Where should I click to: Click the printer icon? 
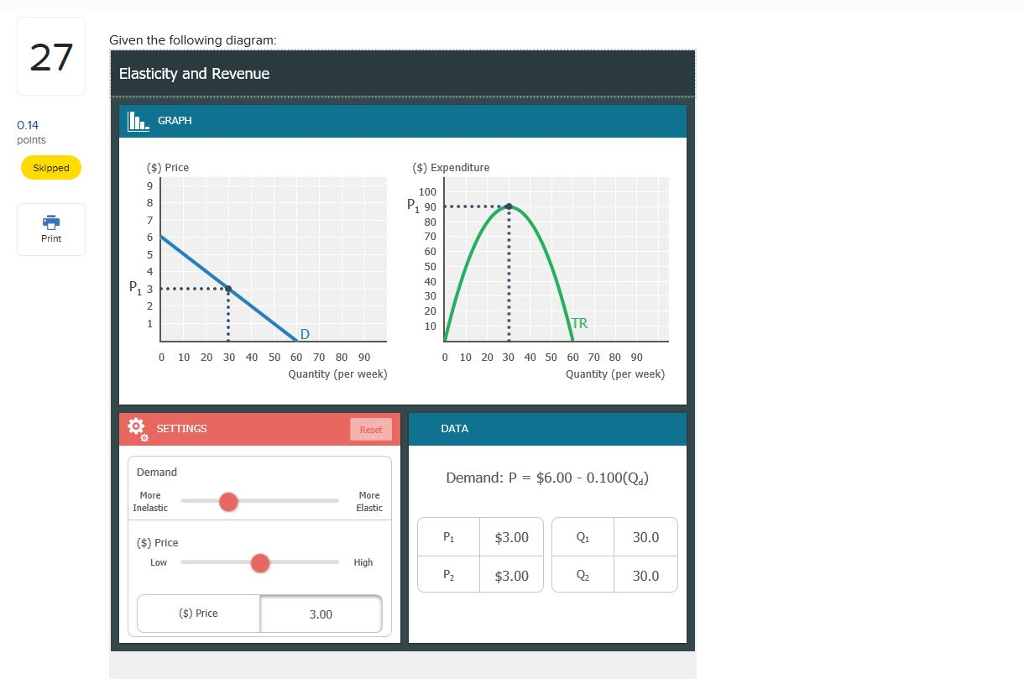[51, 222]
